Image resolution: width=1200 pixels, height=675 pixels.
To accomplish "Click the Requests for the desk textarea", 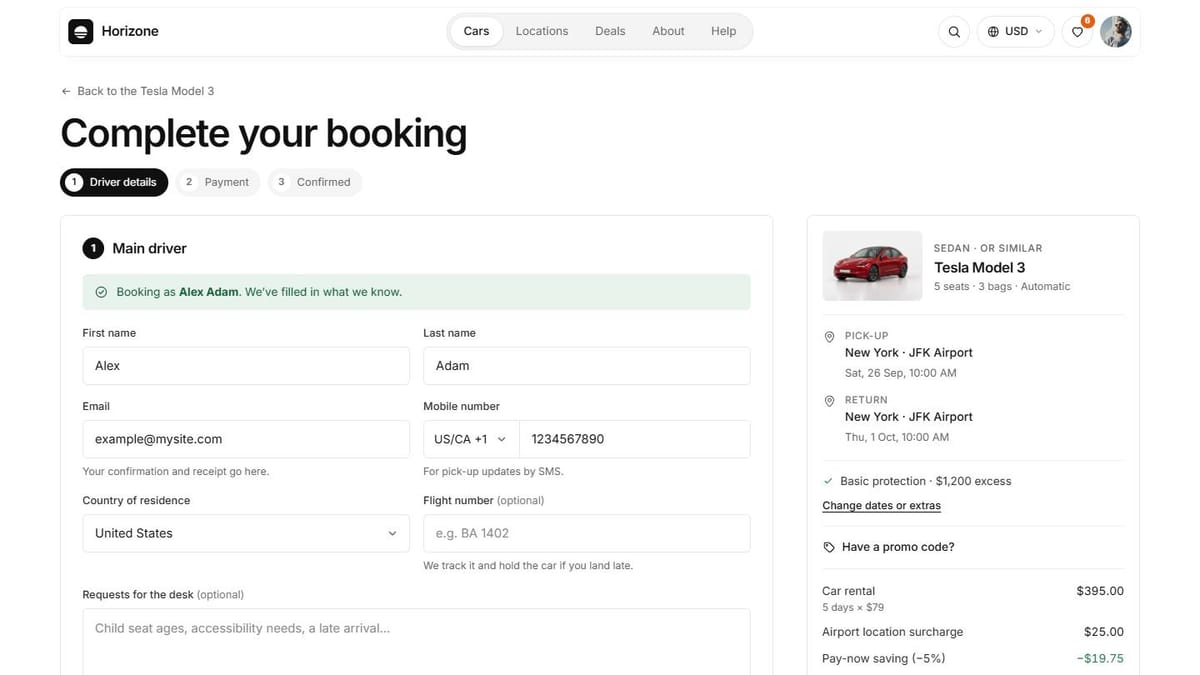I will point(416,642).
